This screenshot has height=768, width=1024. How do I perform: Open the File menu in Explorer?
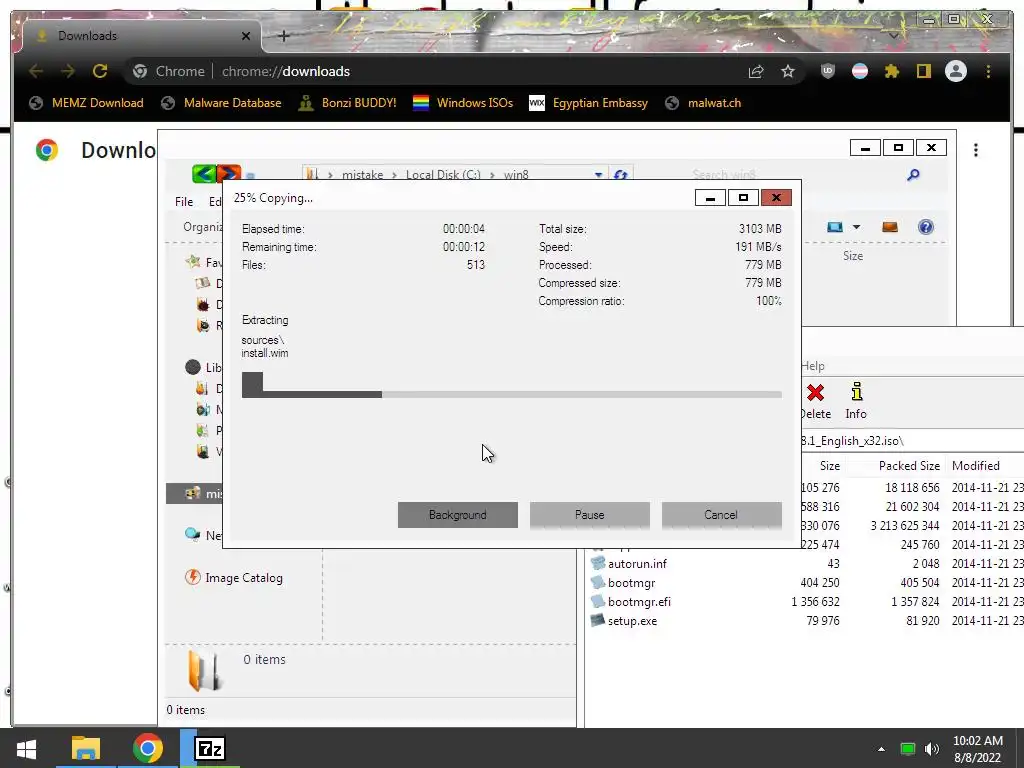click(x=184, y=202)
